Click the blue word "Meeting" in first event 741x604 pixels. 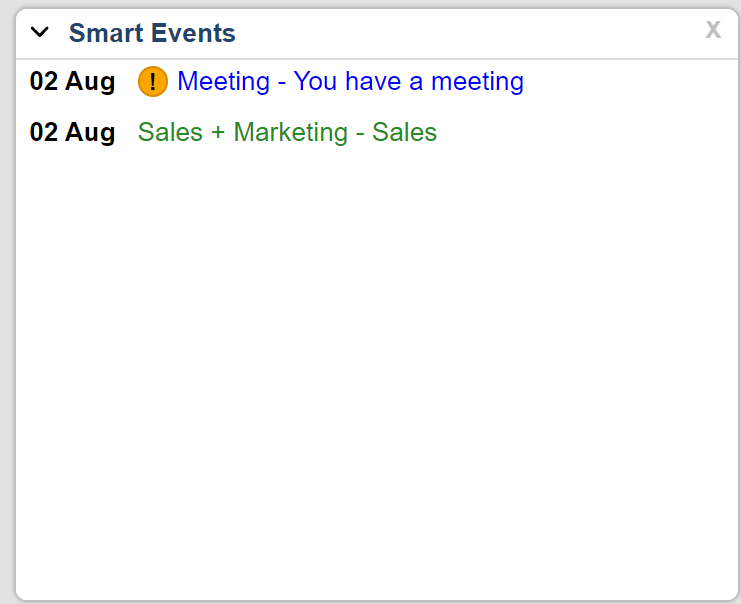223,81
